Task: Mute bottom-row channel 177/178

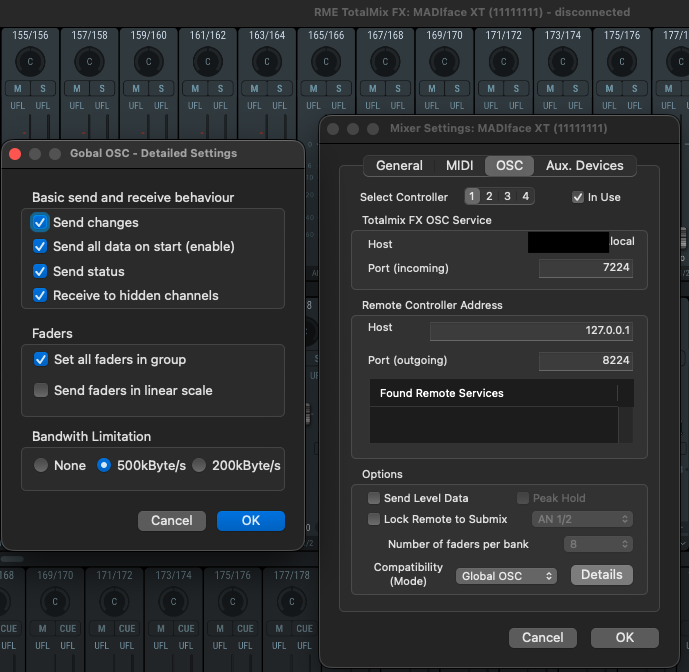Action: [x=279, y=628]
